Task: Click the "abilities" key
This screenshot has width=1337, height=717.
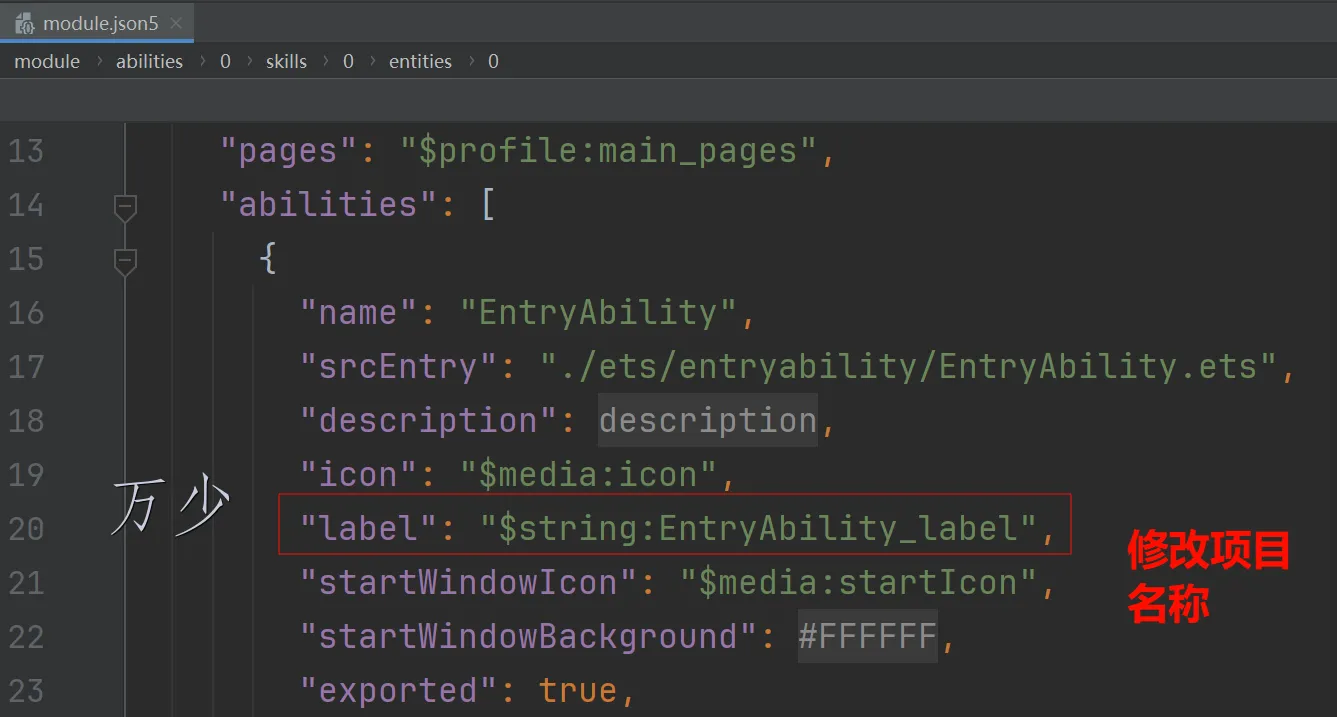Action: coord(329,205)
